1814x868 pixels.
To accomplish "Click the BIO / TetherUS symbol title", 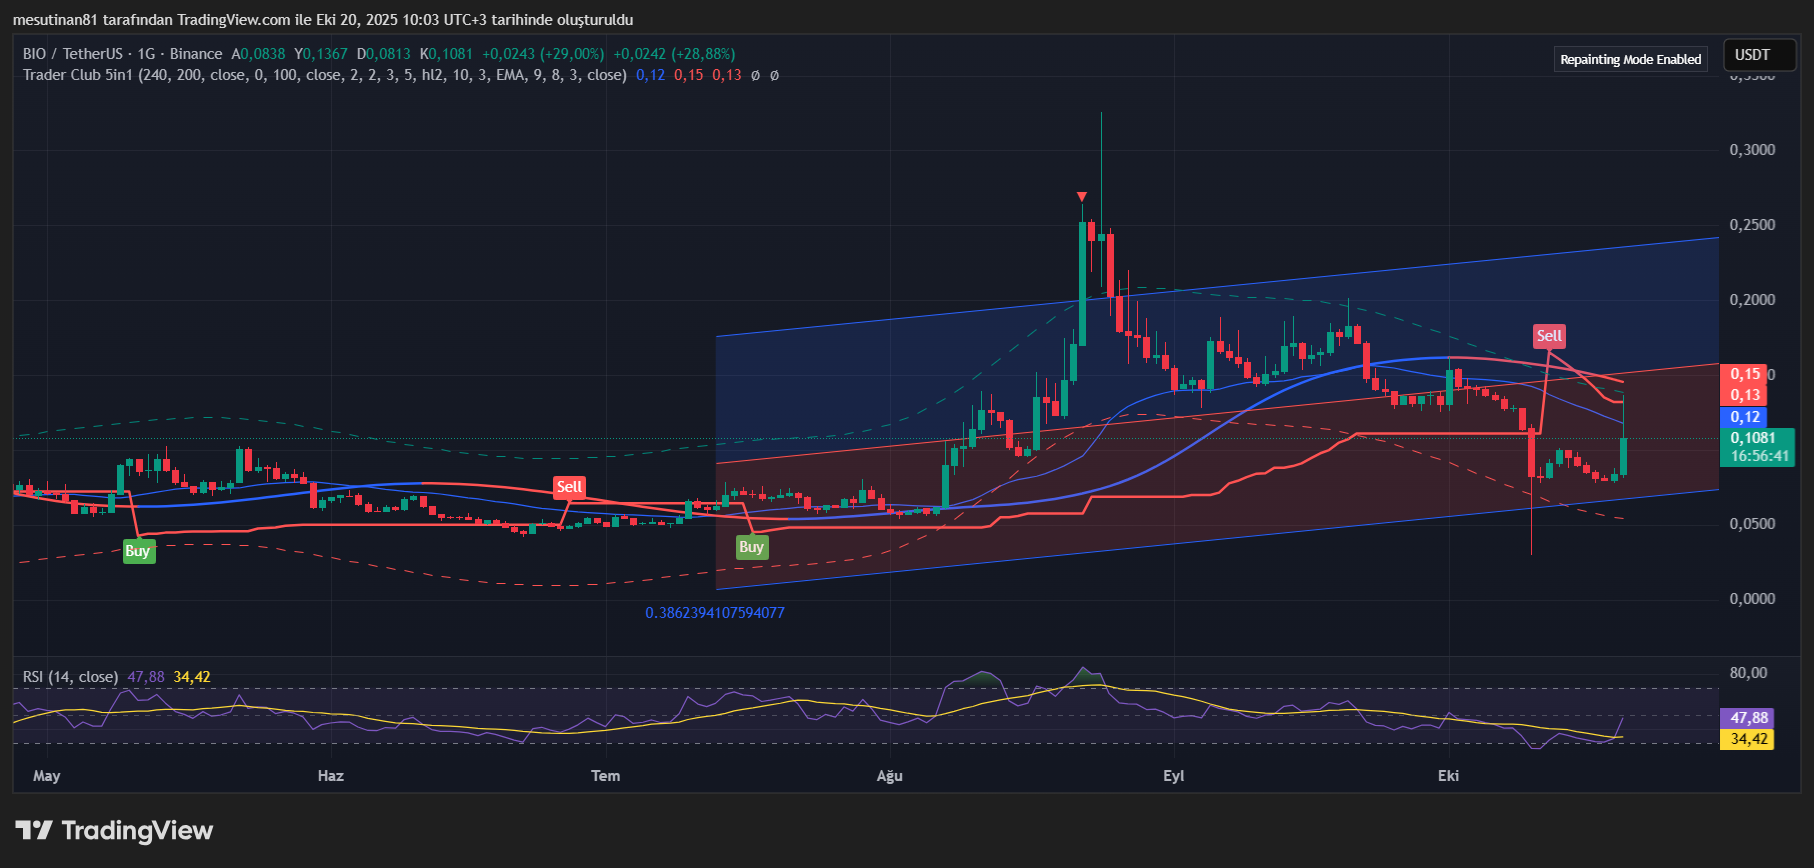I will [x=73, y=54].
